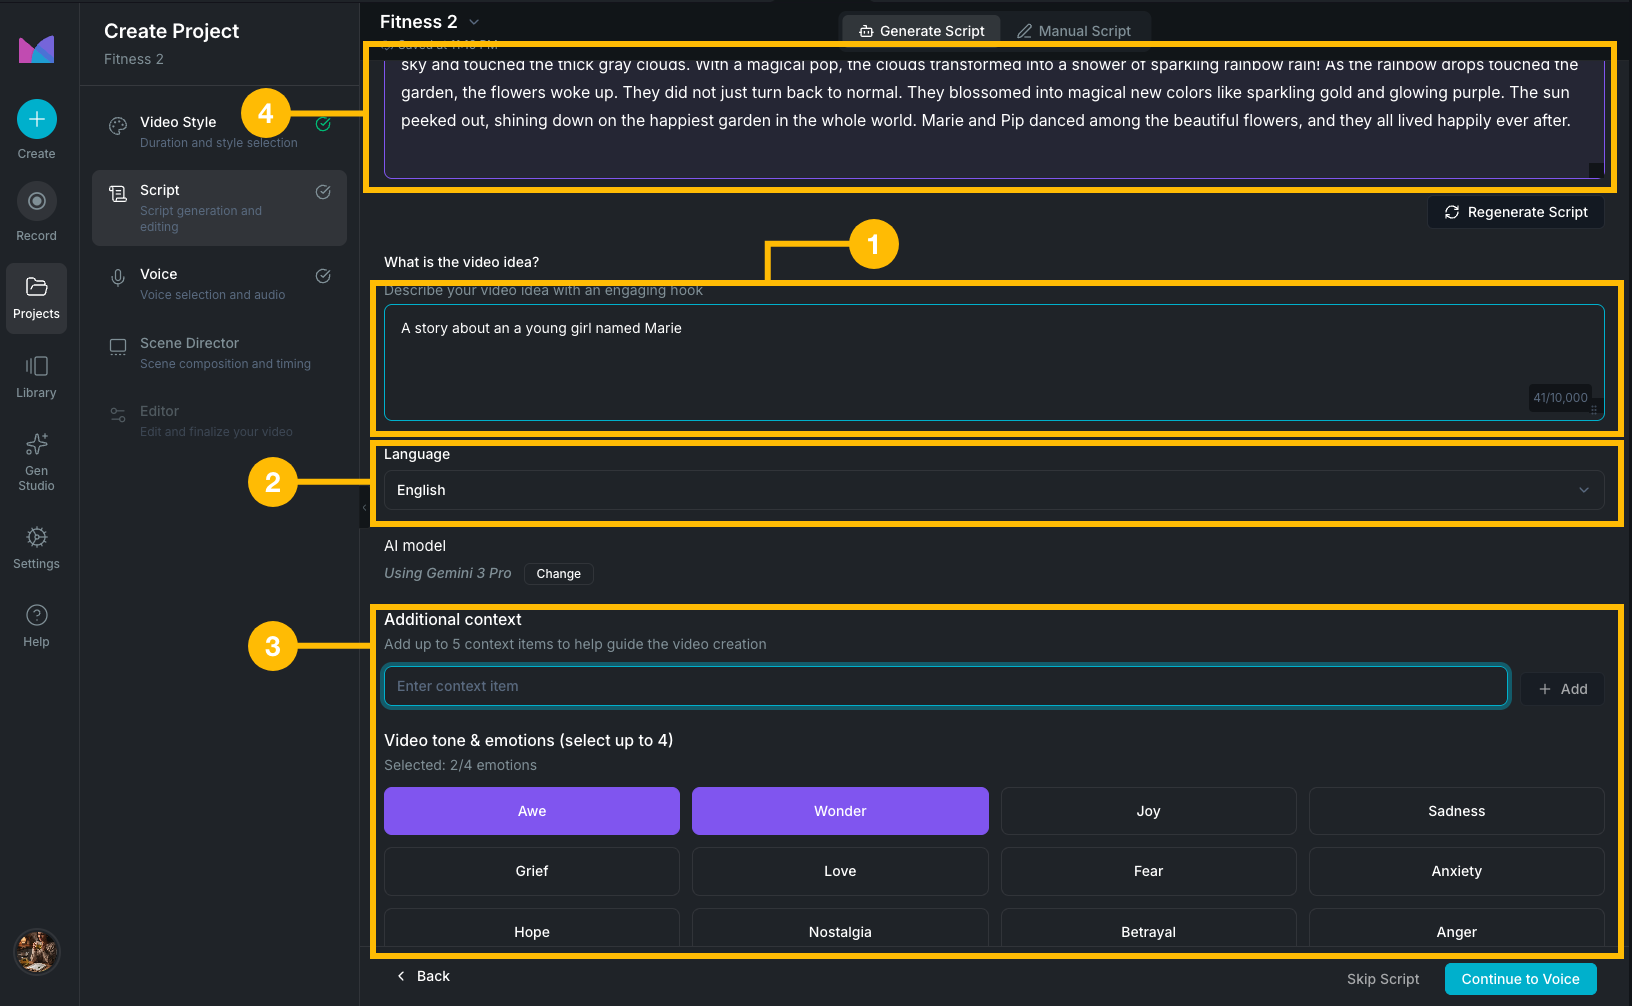Expand the Fitness 2 project name dropdown
Image resolution: width=1632 pixels, height=1006 pixels.
473,21
